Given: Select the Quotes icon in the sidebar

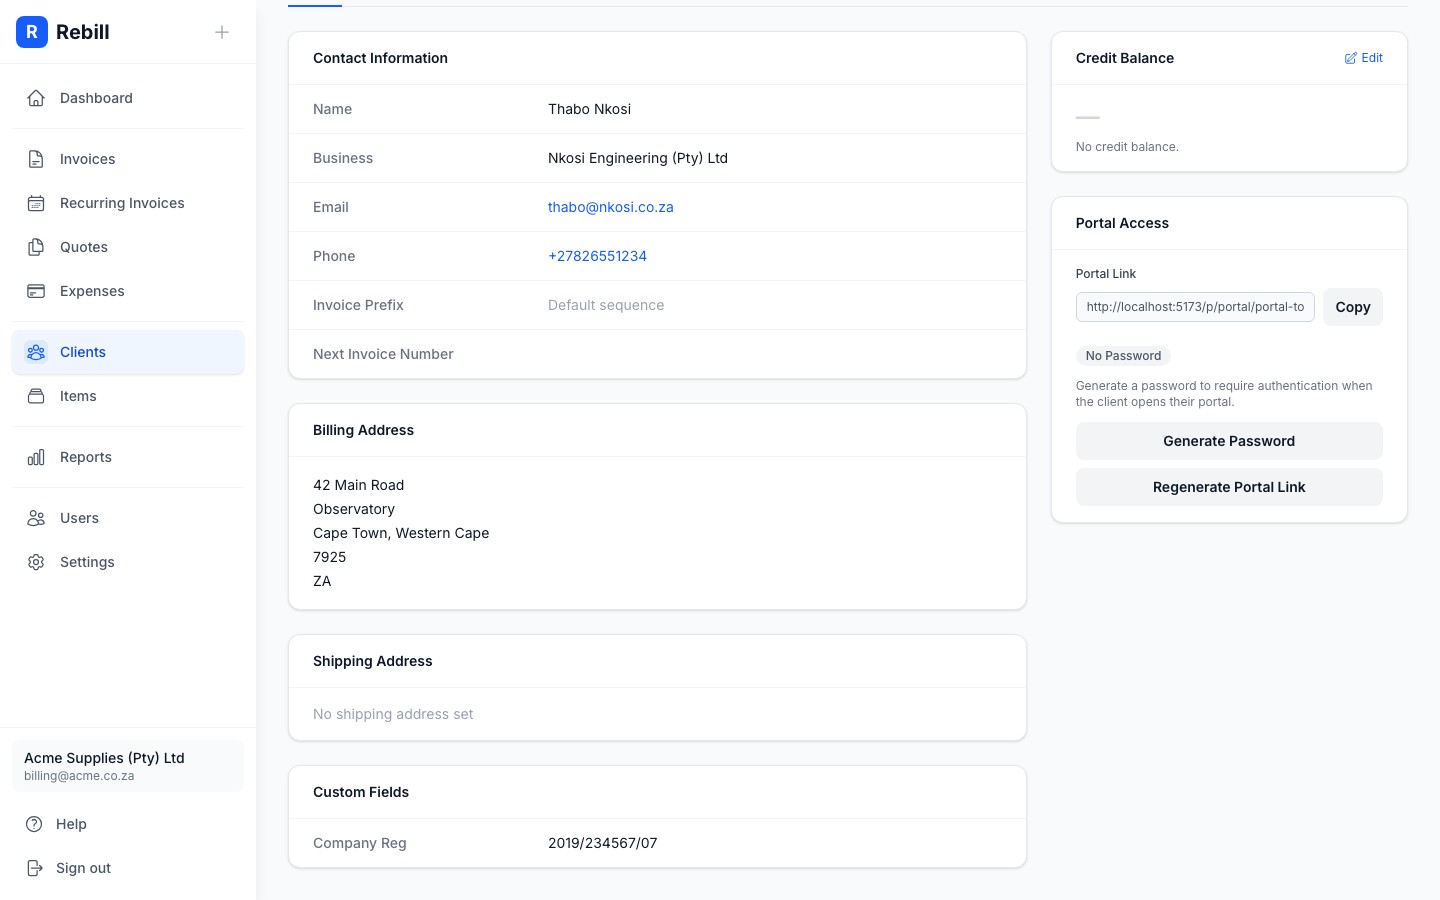Looking at the screenshot, I should (x=36, y=246).
